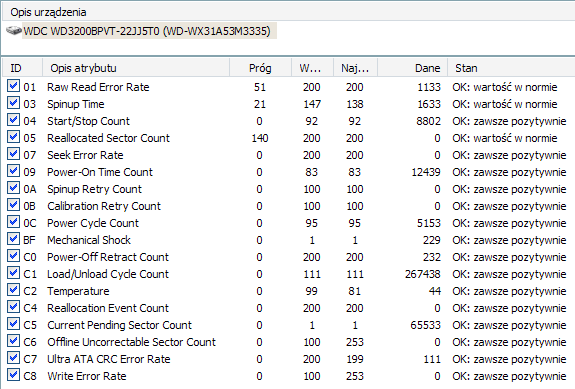Toggle the Ultra ATA CRC Error Rate checkbox
The width and height of the screenshot is (575, 389).
[13, 358]
